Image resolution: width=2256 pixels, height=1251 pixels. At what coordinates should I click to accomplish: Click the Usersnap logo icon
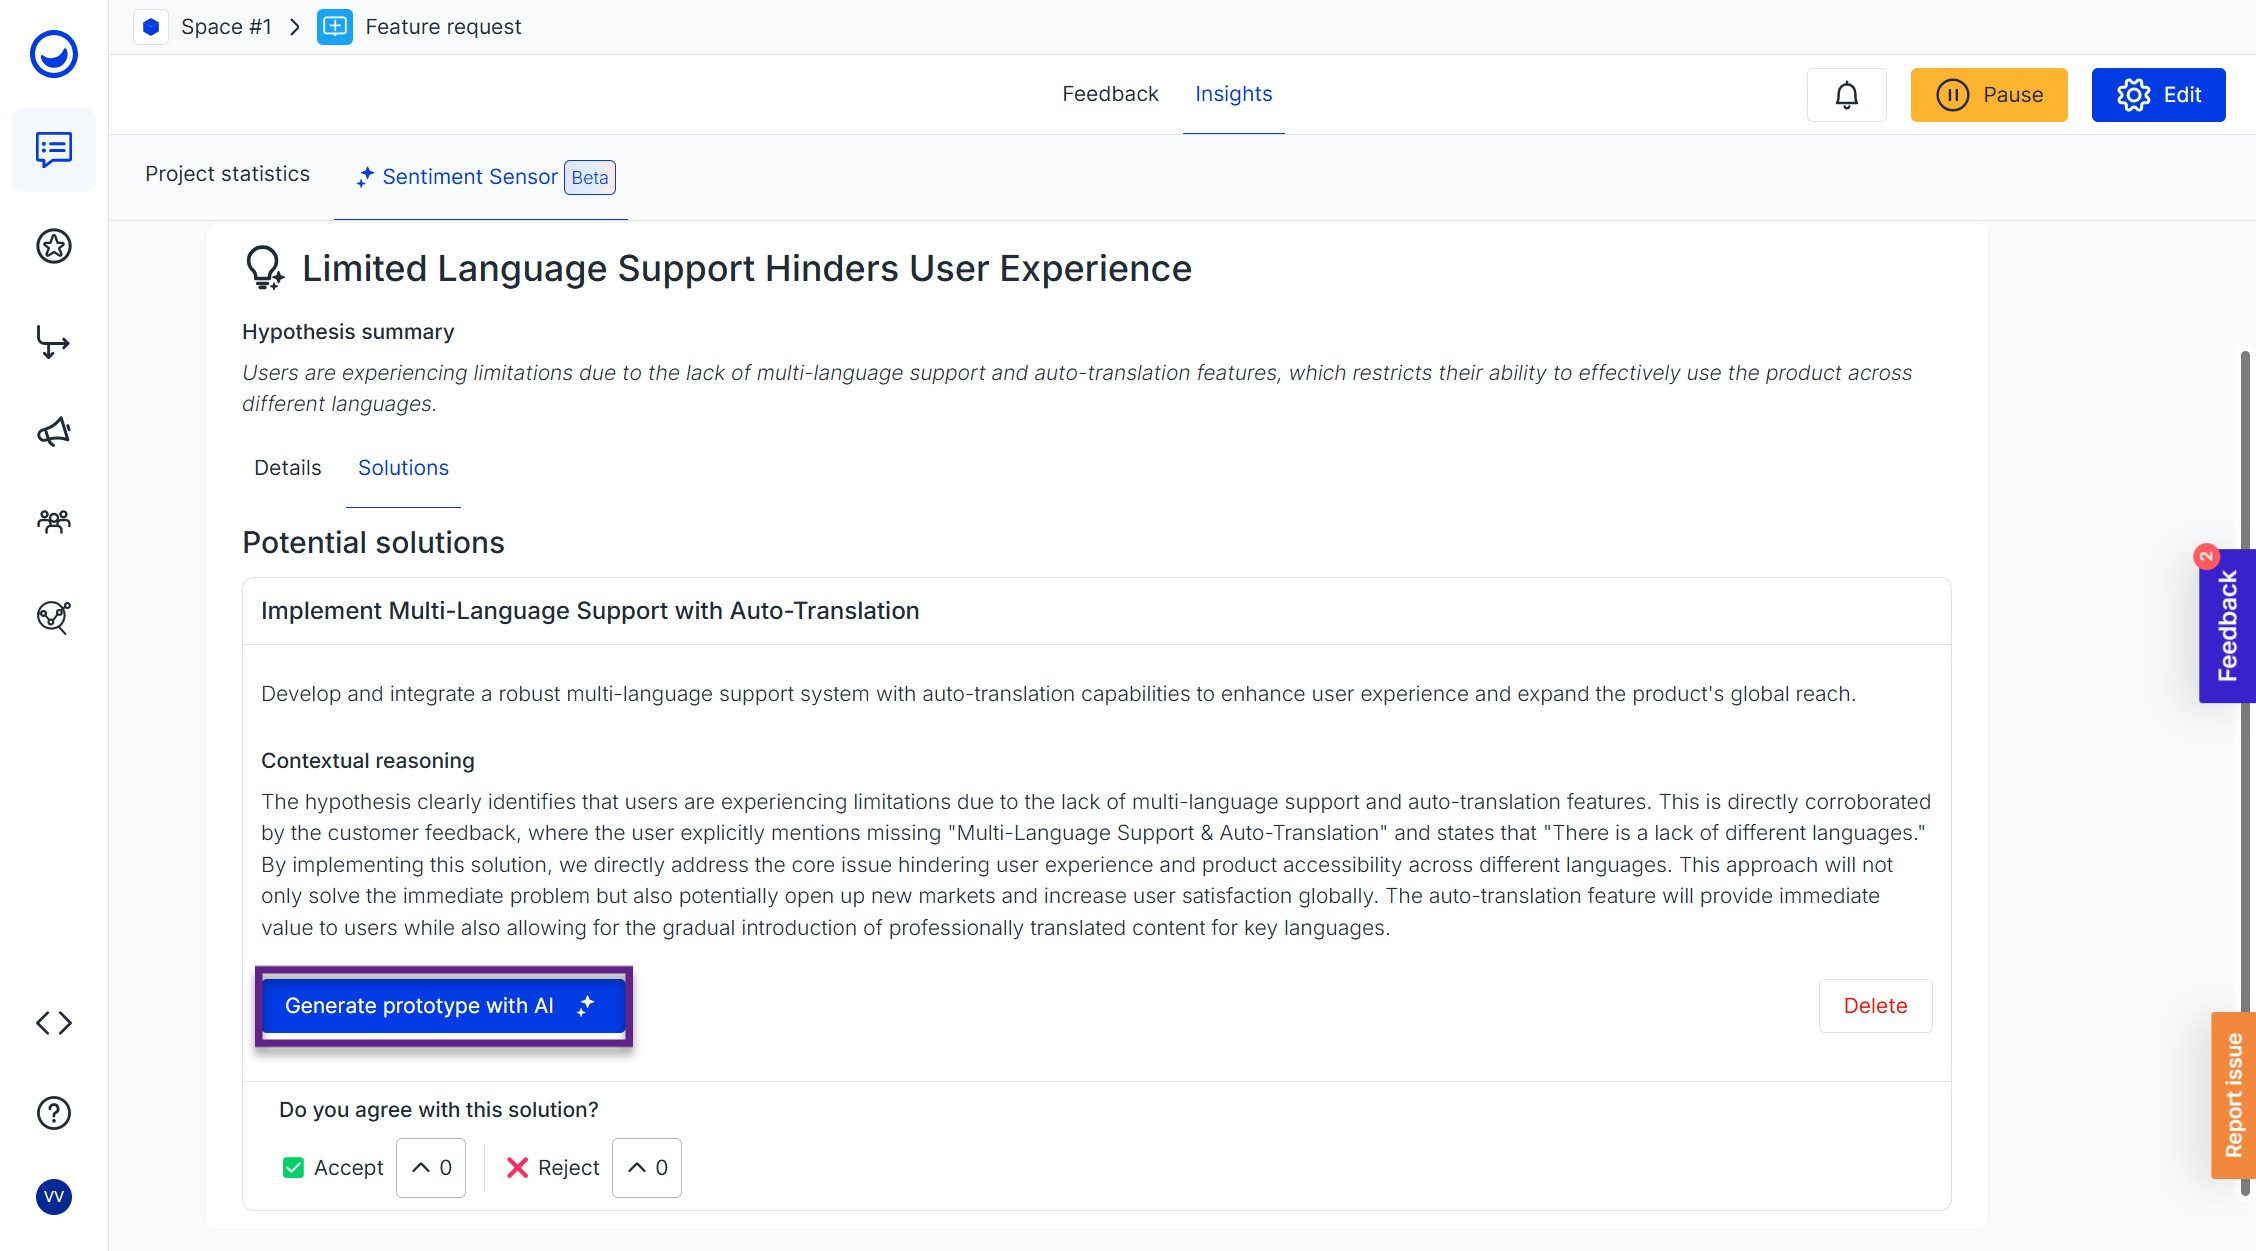click(x=54, y=54)
